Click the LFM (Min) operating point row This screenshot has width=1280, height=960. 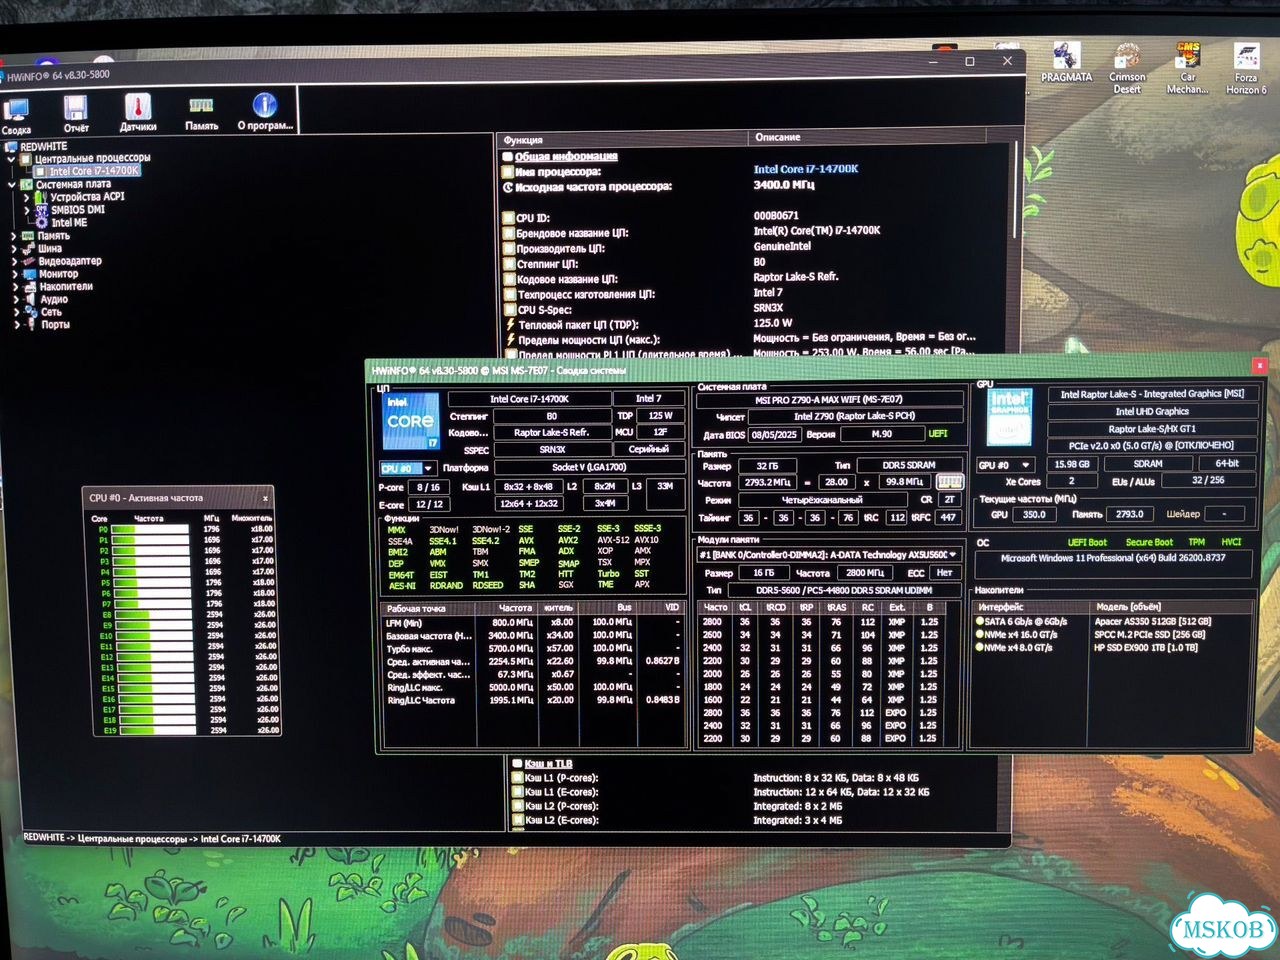pos(532,622)
